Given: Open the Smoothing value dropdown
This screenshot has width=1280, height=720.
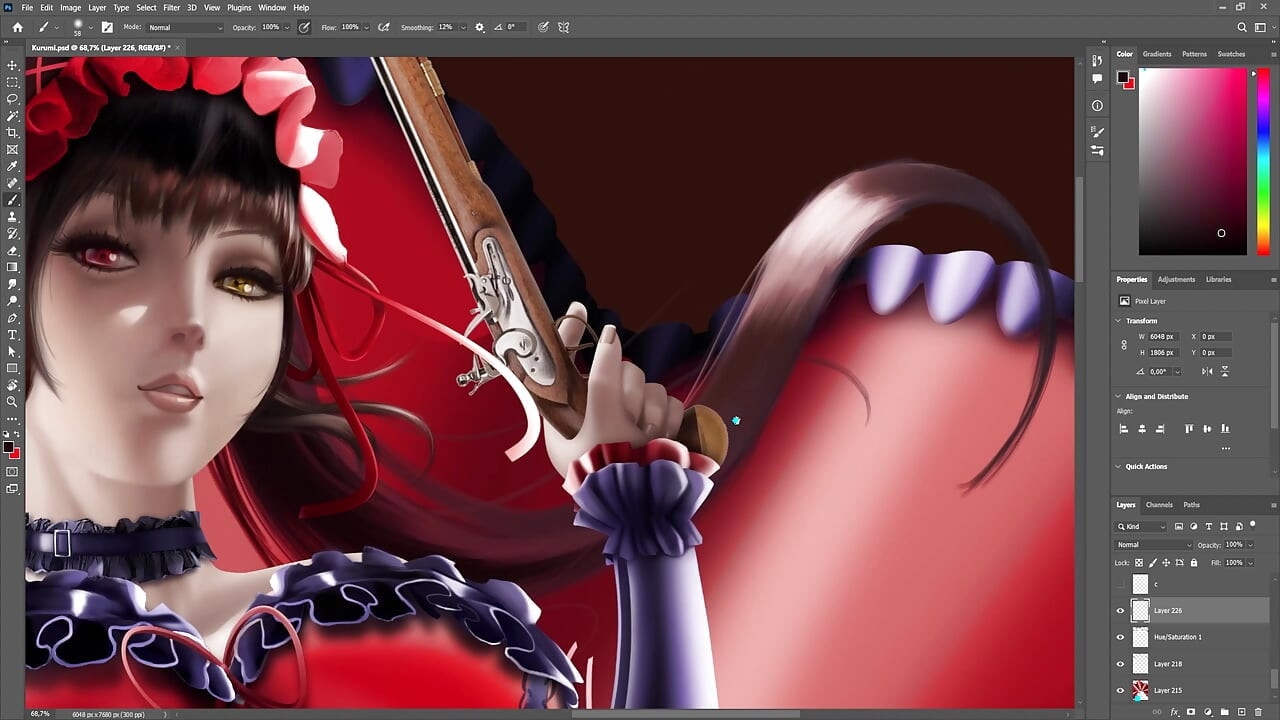Looking at the screenshot, I should (463, 27).
